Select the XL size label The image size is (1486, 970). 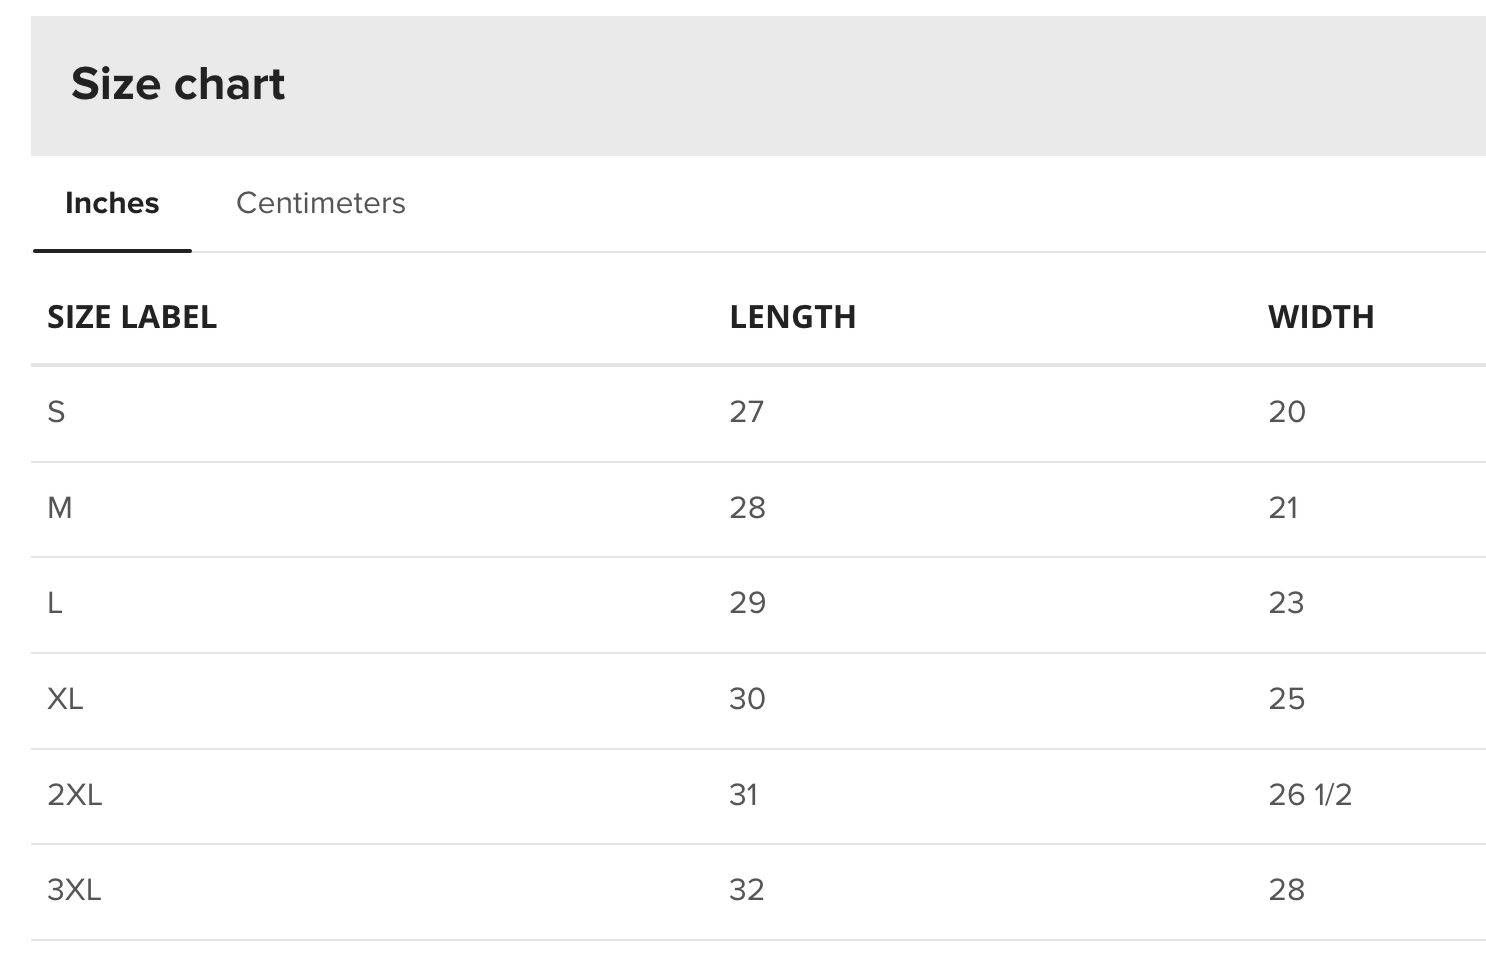(x=65, y=699)
